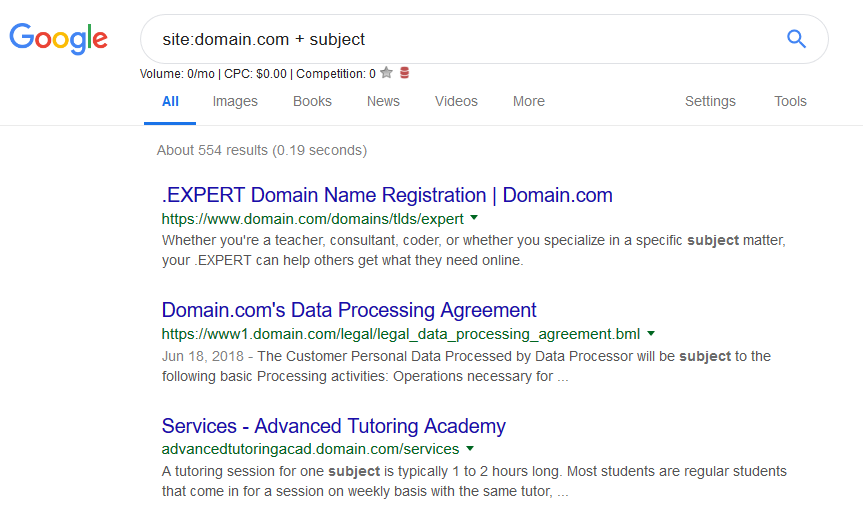Open Domain.com's Data Processing Agreement result

pos(349,310)
